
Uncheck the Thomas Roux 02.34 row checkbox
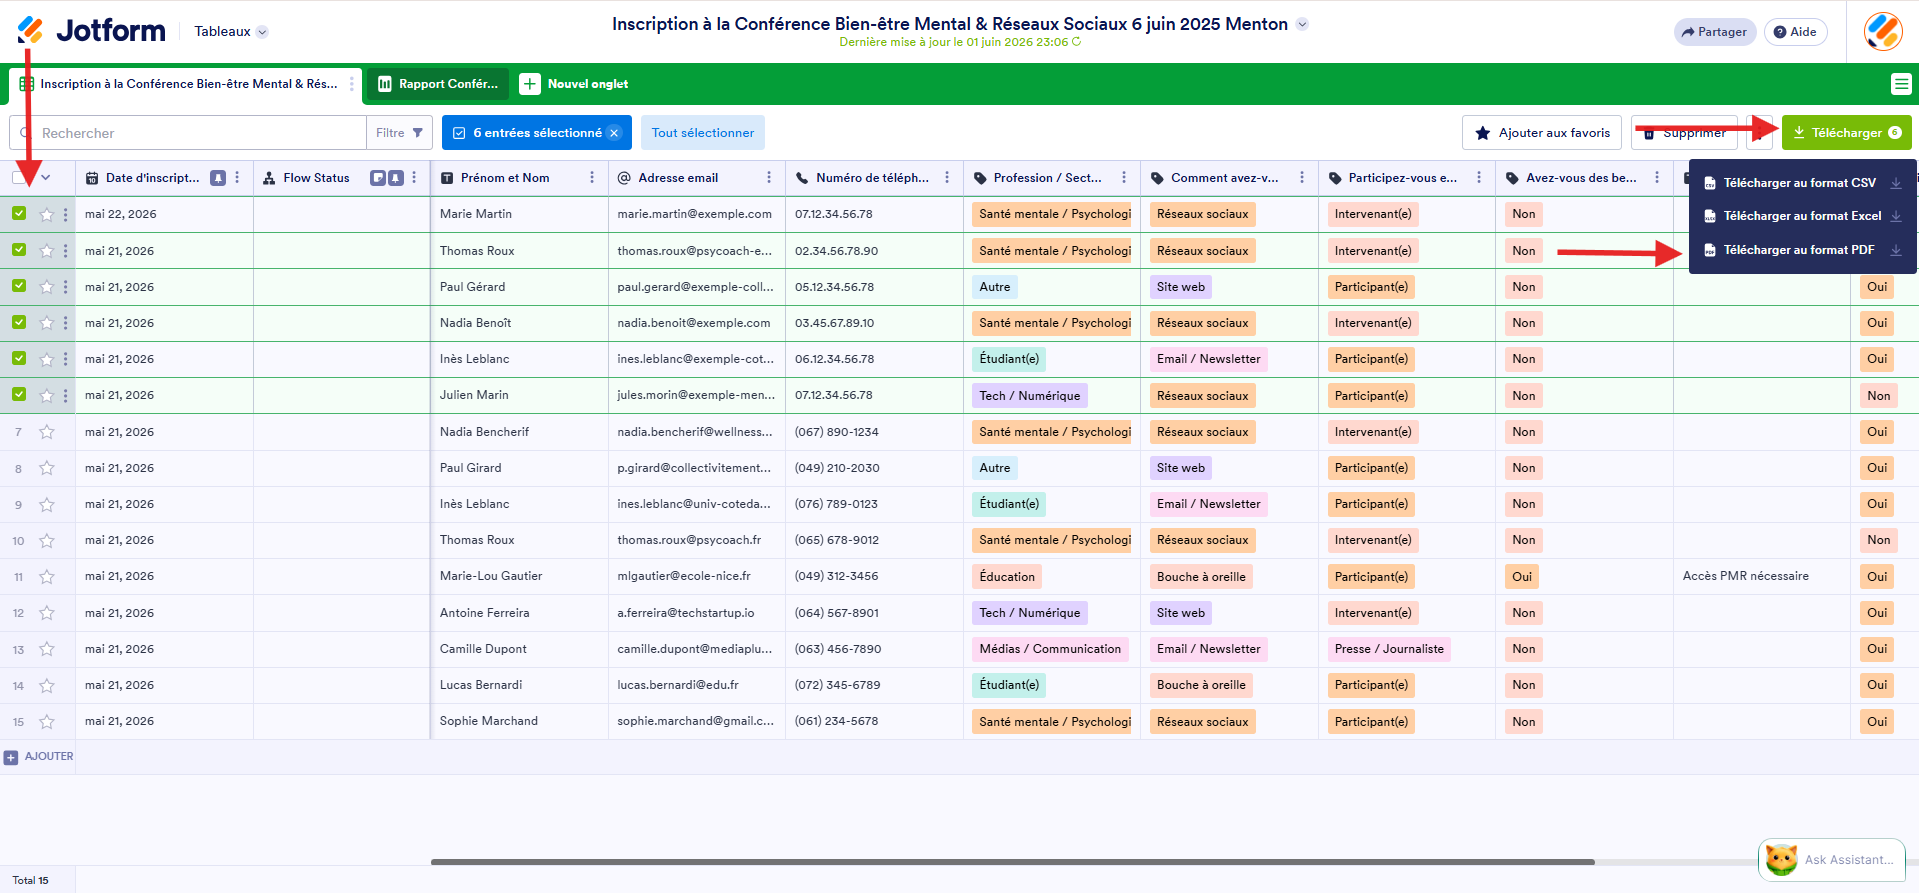pos(19,250)
